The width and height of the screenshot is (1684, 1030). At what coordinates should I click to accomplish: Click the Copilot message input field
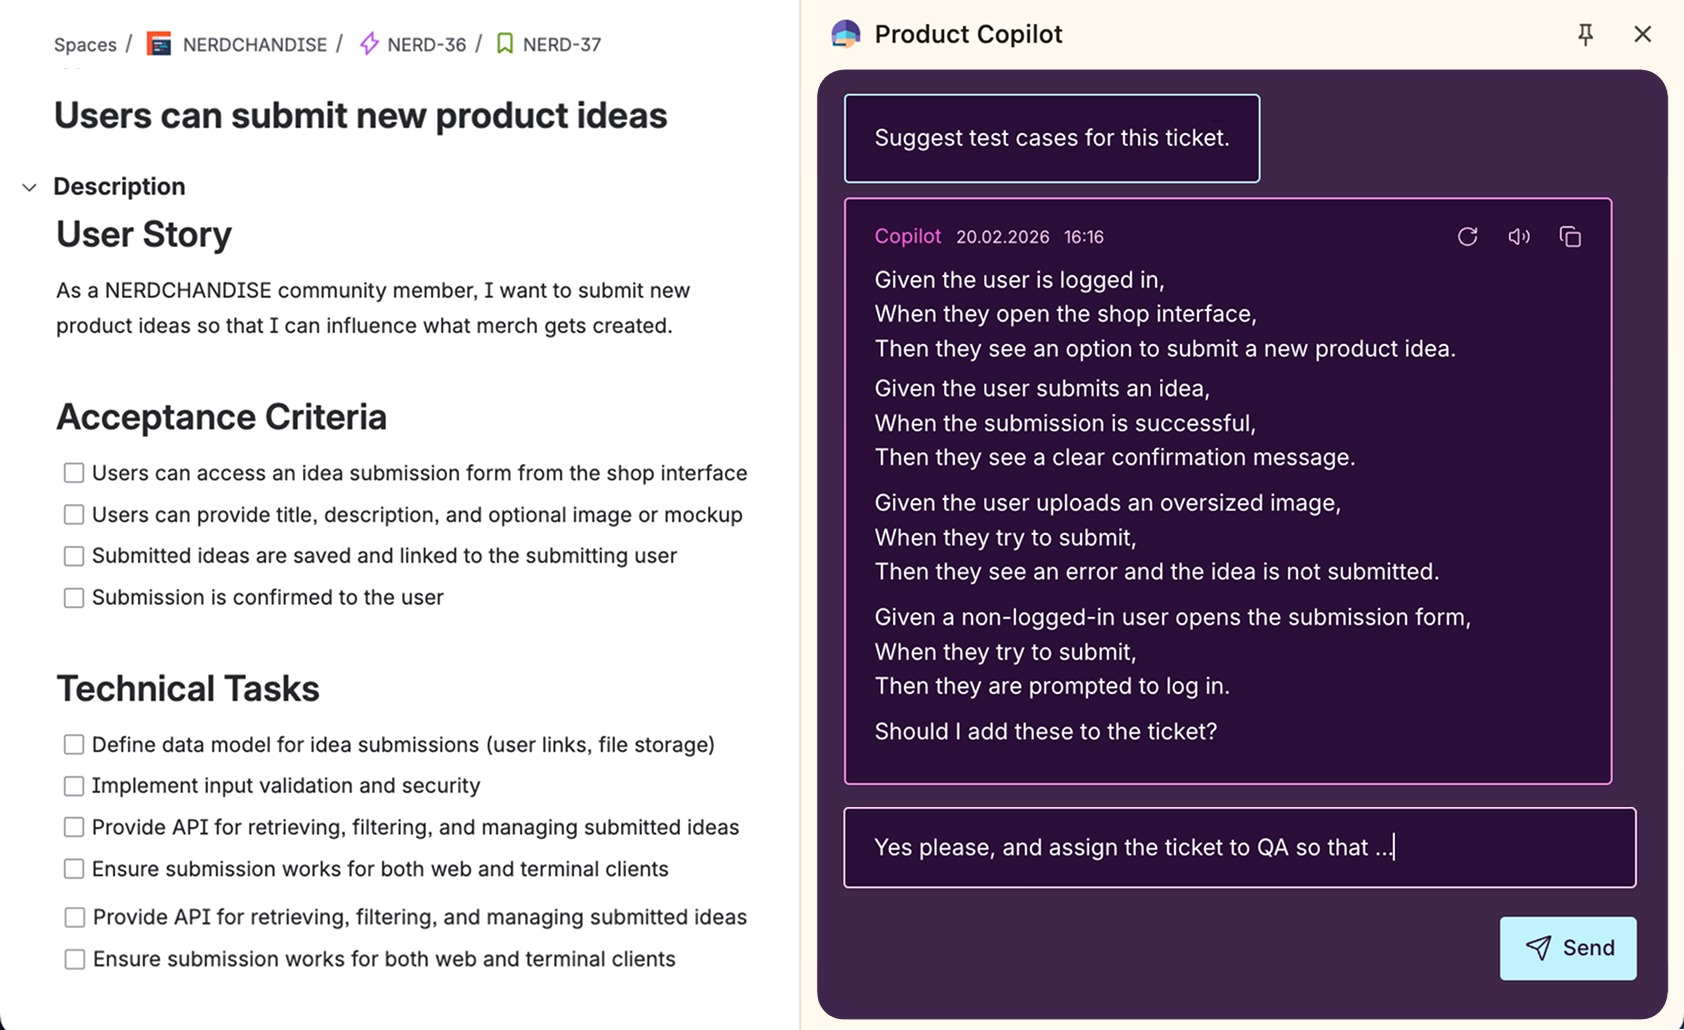(1239, 848)
